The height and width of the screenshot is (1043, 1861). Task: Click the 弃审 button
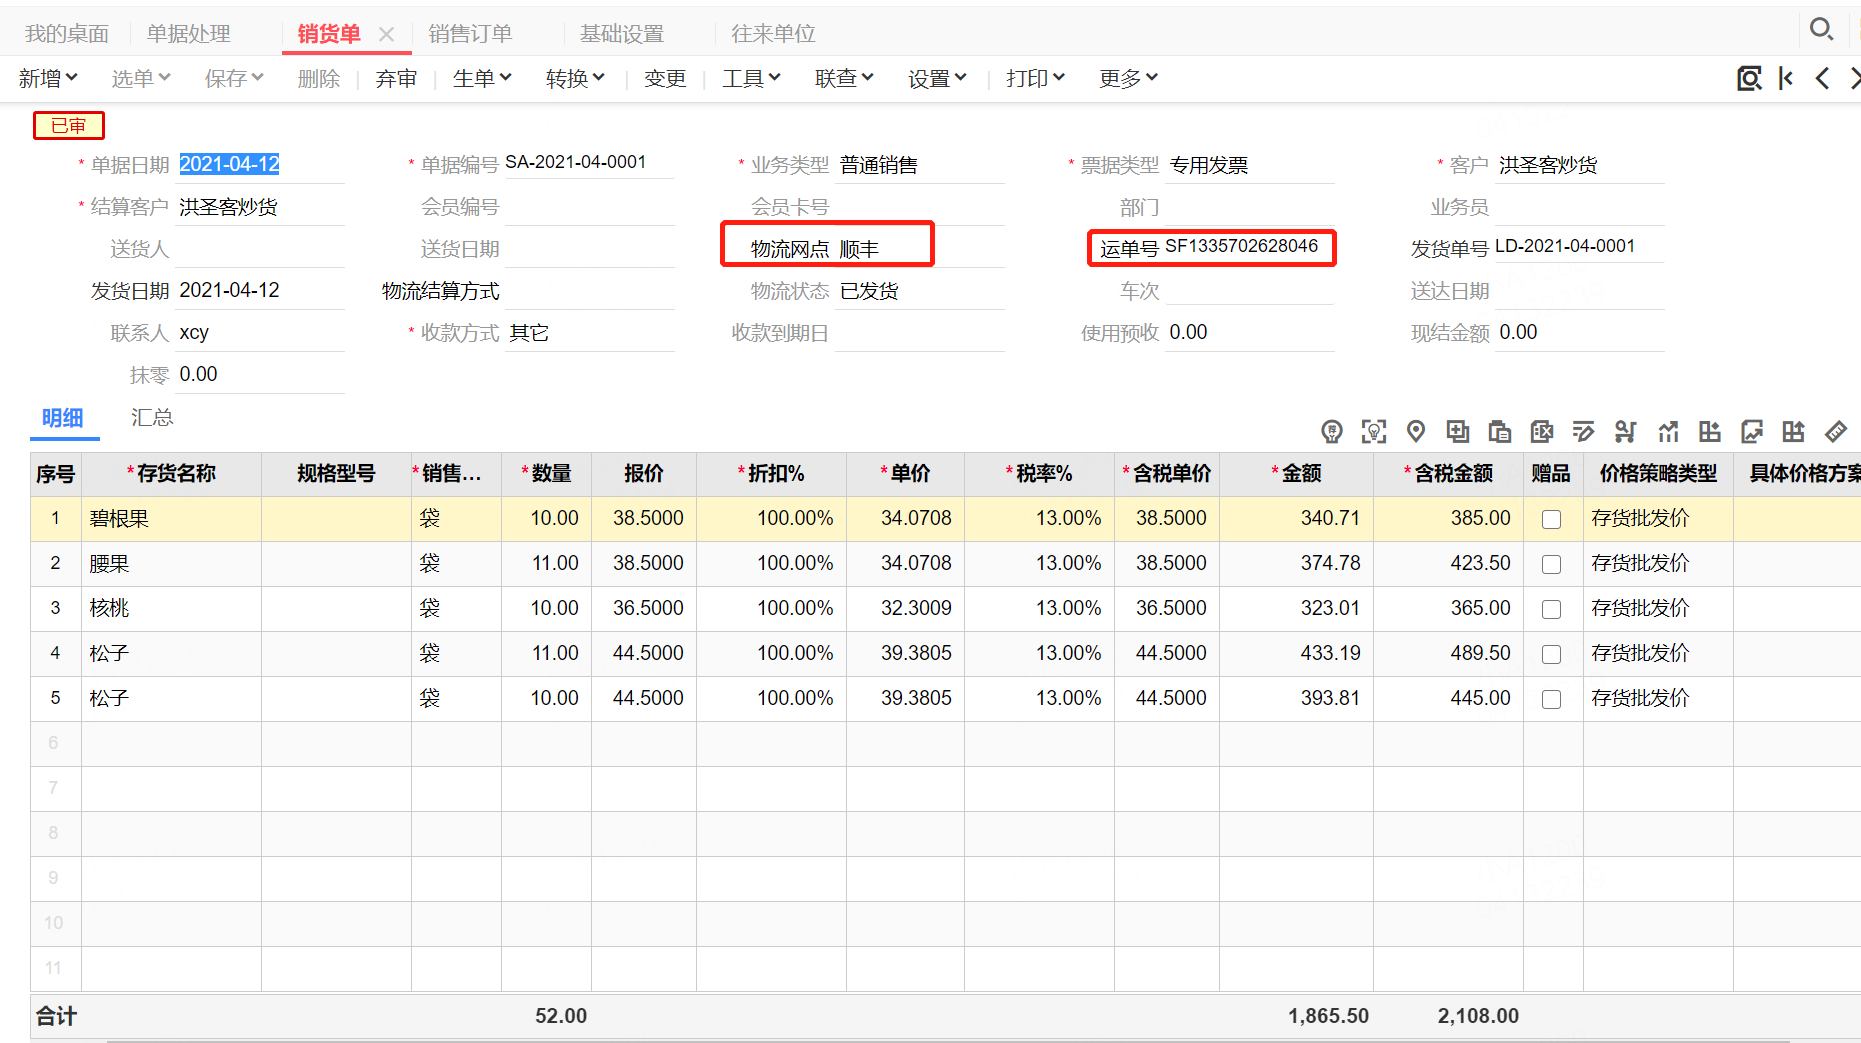coord(396,78)
